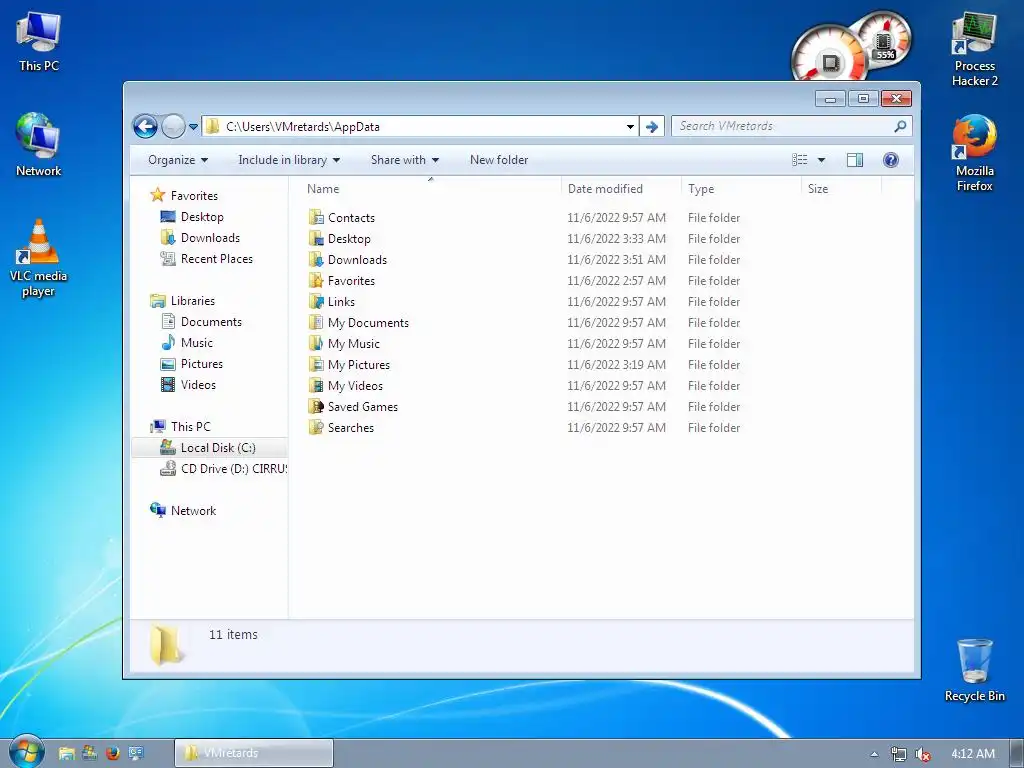Launch Process Hacker 2 desktop shortcut
Image resolution: width=1024 pixels, height=768 pixels.
click(974, 49)
